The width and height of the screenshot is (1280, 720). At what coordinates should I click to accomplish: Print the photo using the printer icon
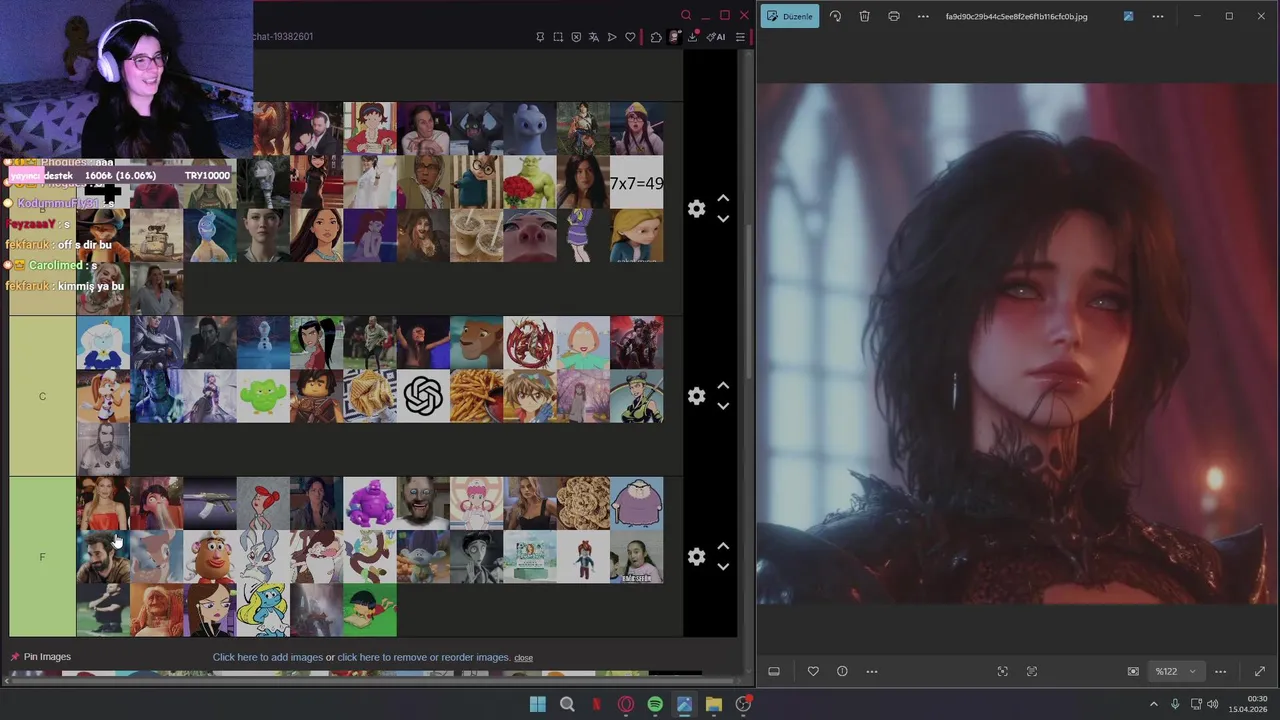894,16
